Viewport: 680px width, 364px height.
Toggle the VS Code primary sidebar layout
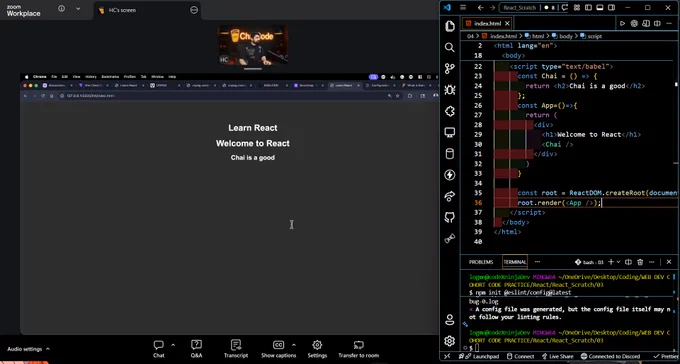click(x=588, y=7)
